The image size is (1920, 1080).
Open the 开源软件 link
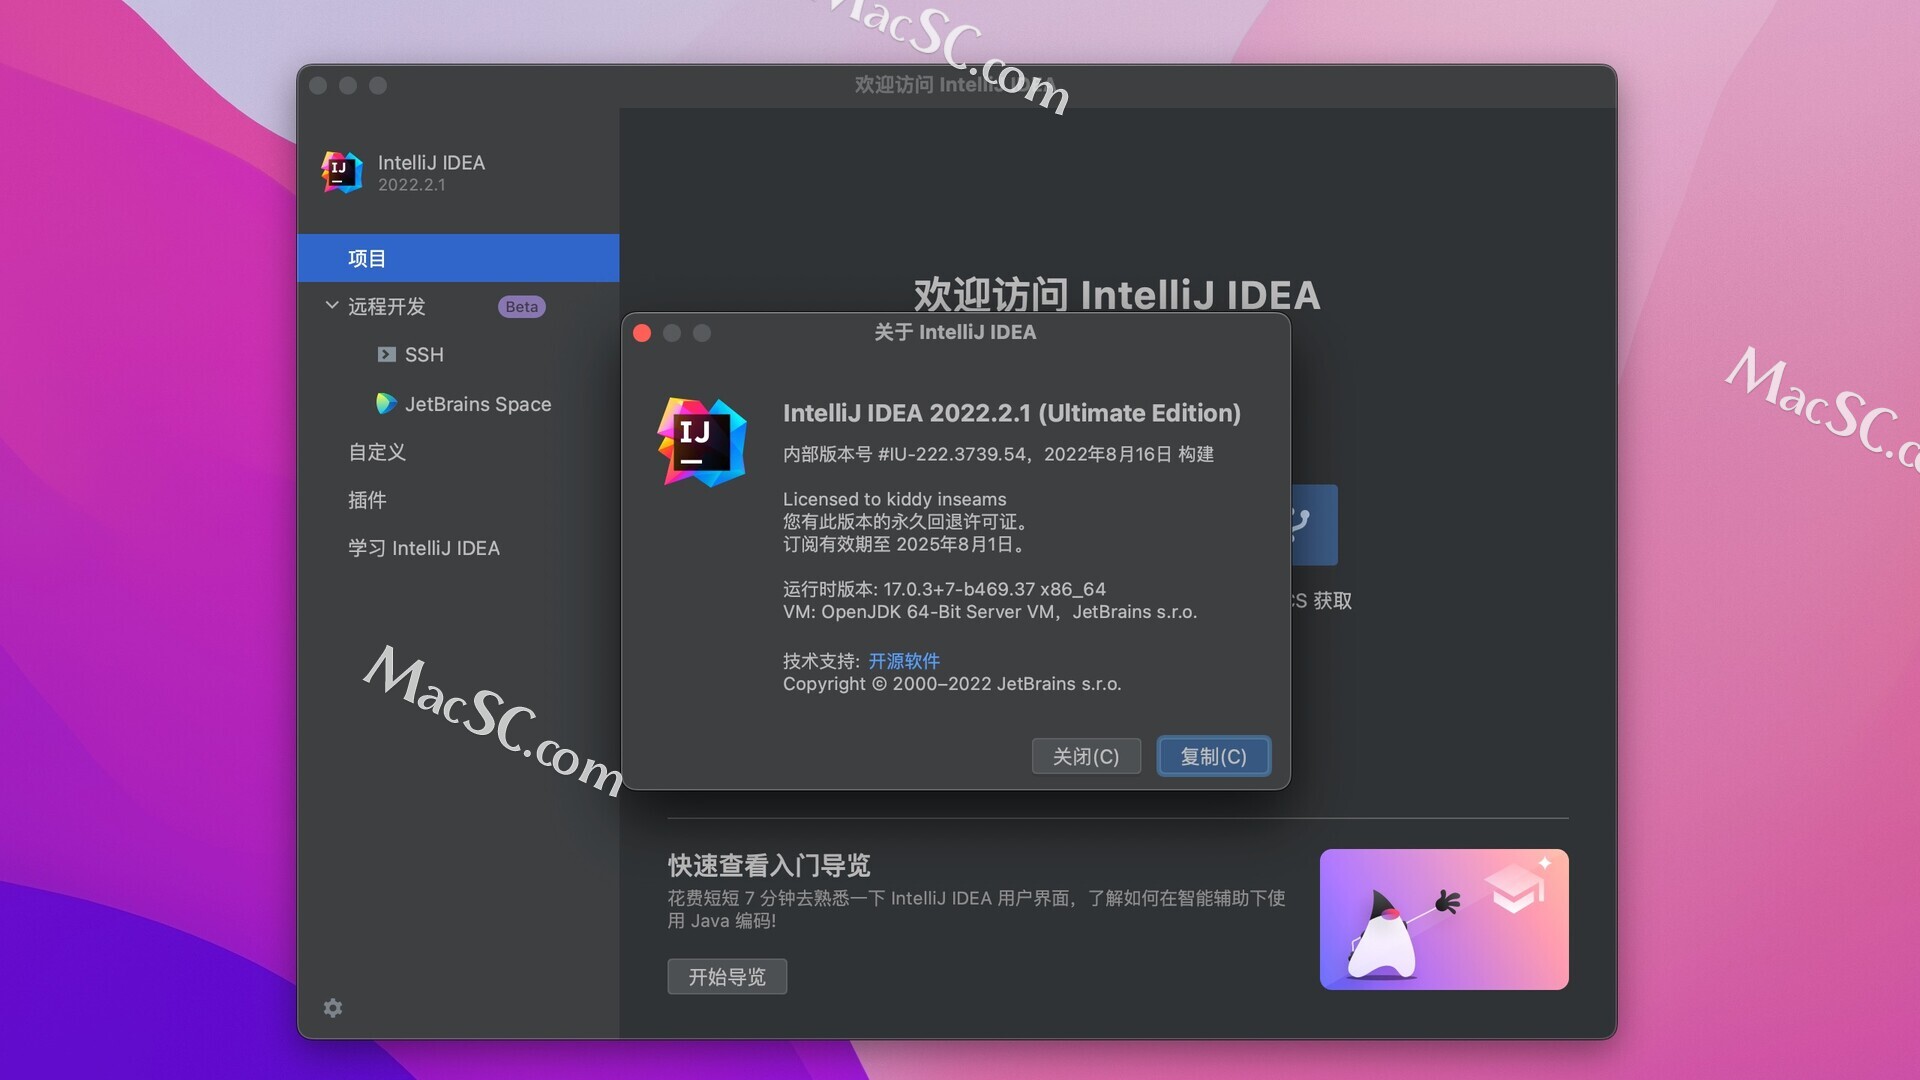904,661
